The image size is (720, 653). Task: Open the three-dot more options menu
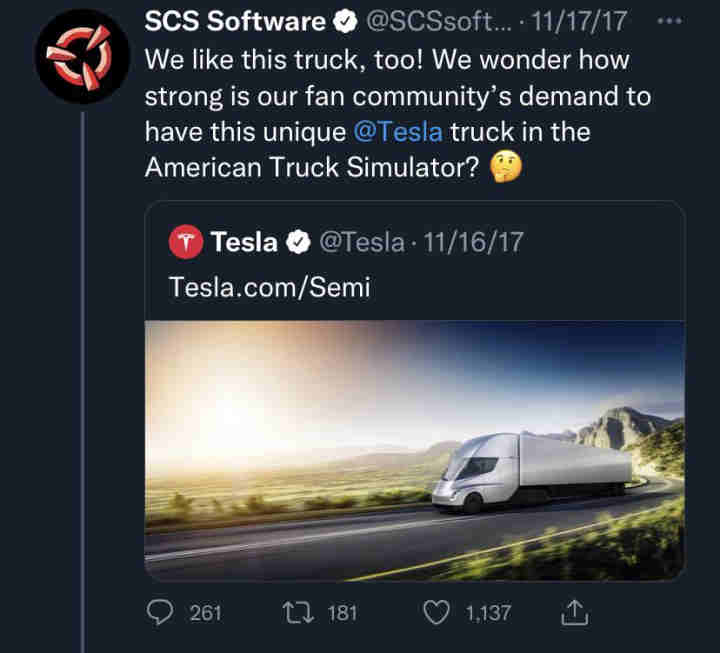coord(683,22)
